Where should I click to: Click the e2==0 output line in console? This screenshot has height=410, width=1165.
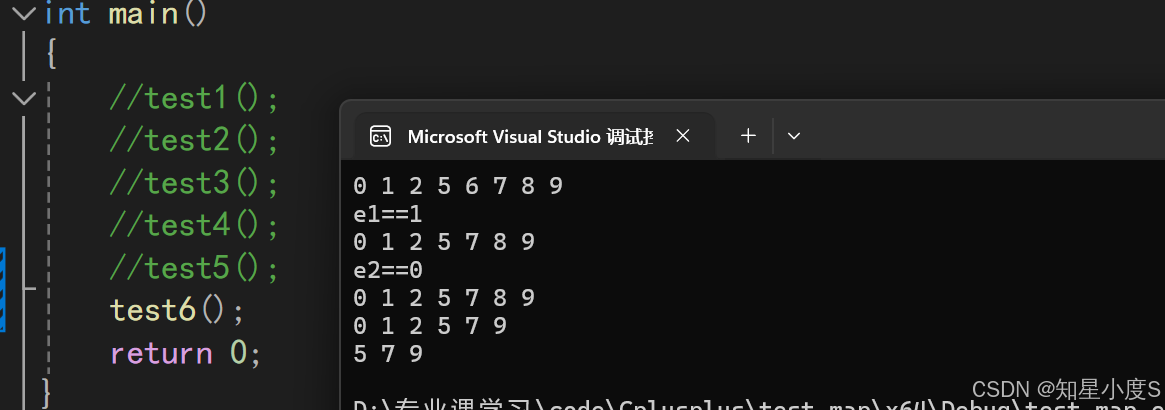coord(388,270)
